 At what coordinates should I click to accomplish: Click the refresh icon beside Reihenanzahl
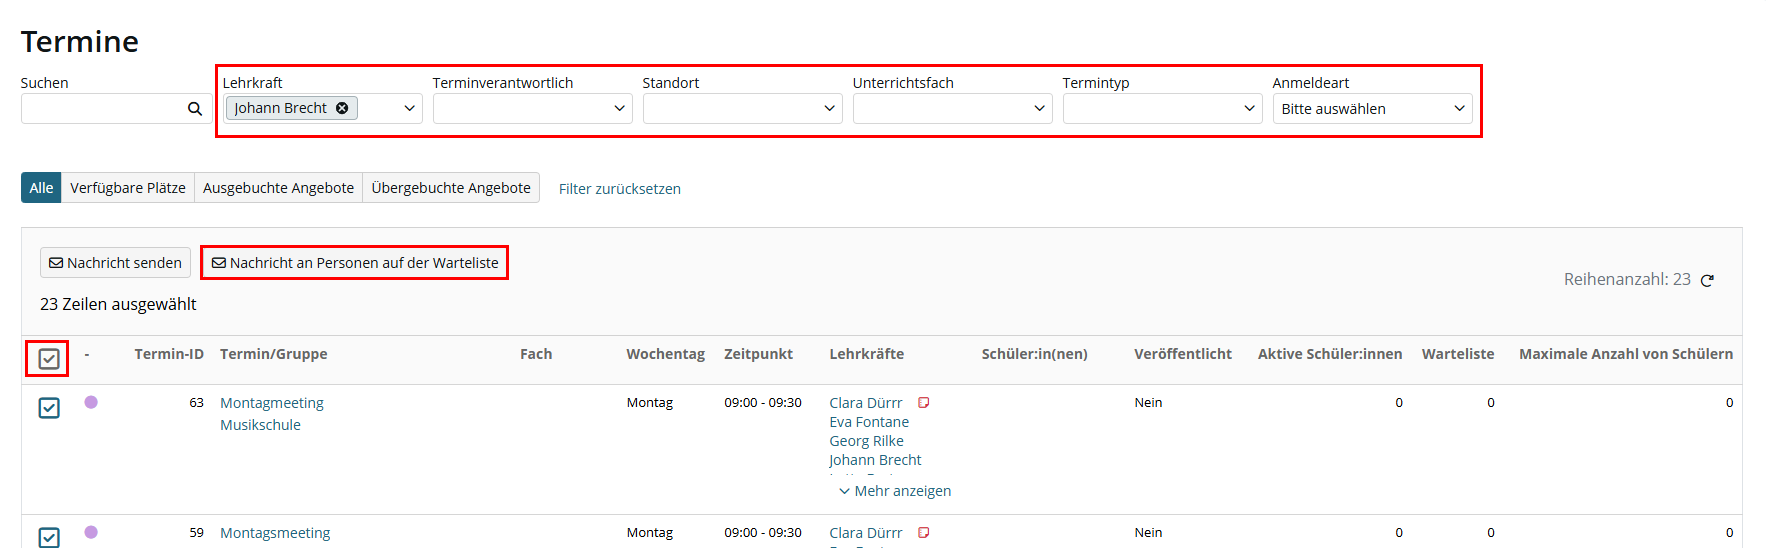(x=1707, y=281)
